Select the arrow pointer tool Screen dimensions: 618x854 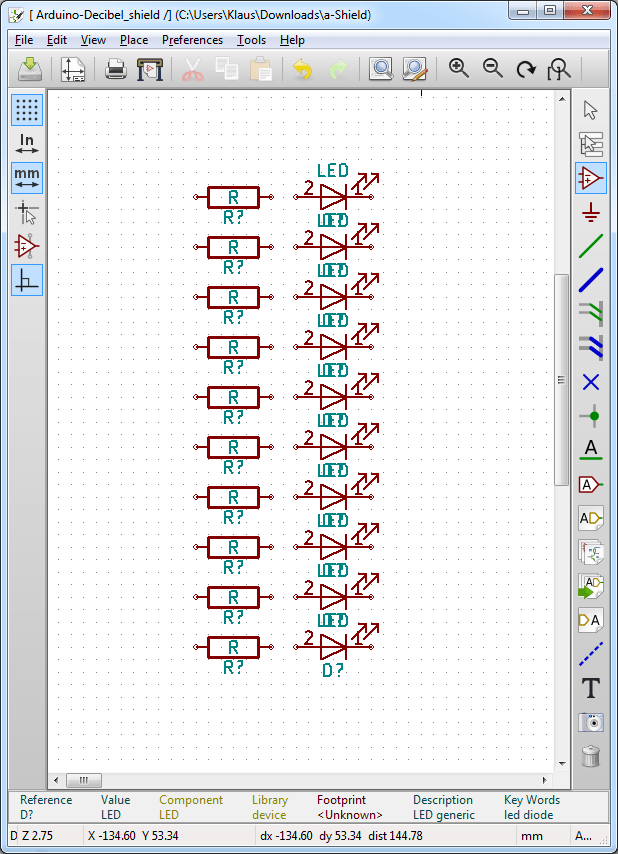[x=591, y=110]
